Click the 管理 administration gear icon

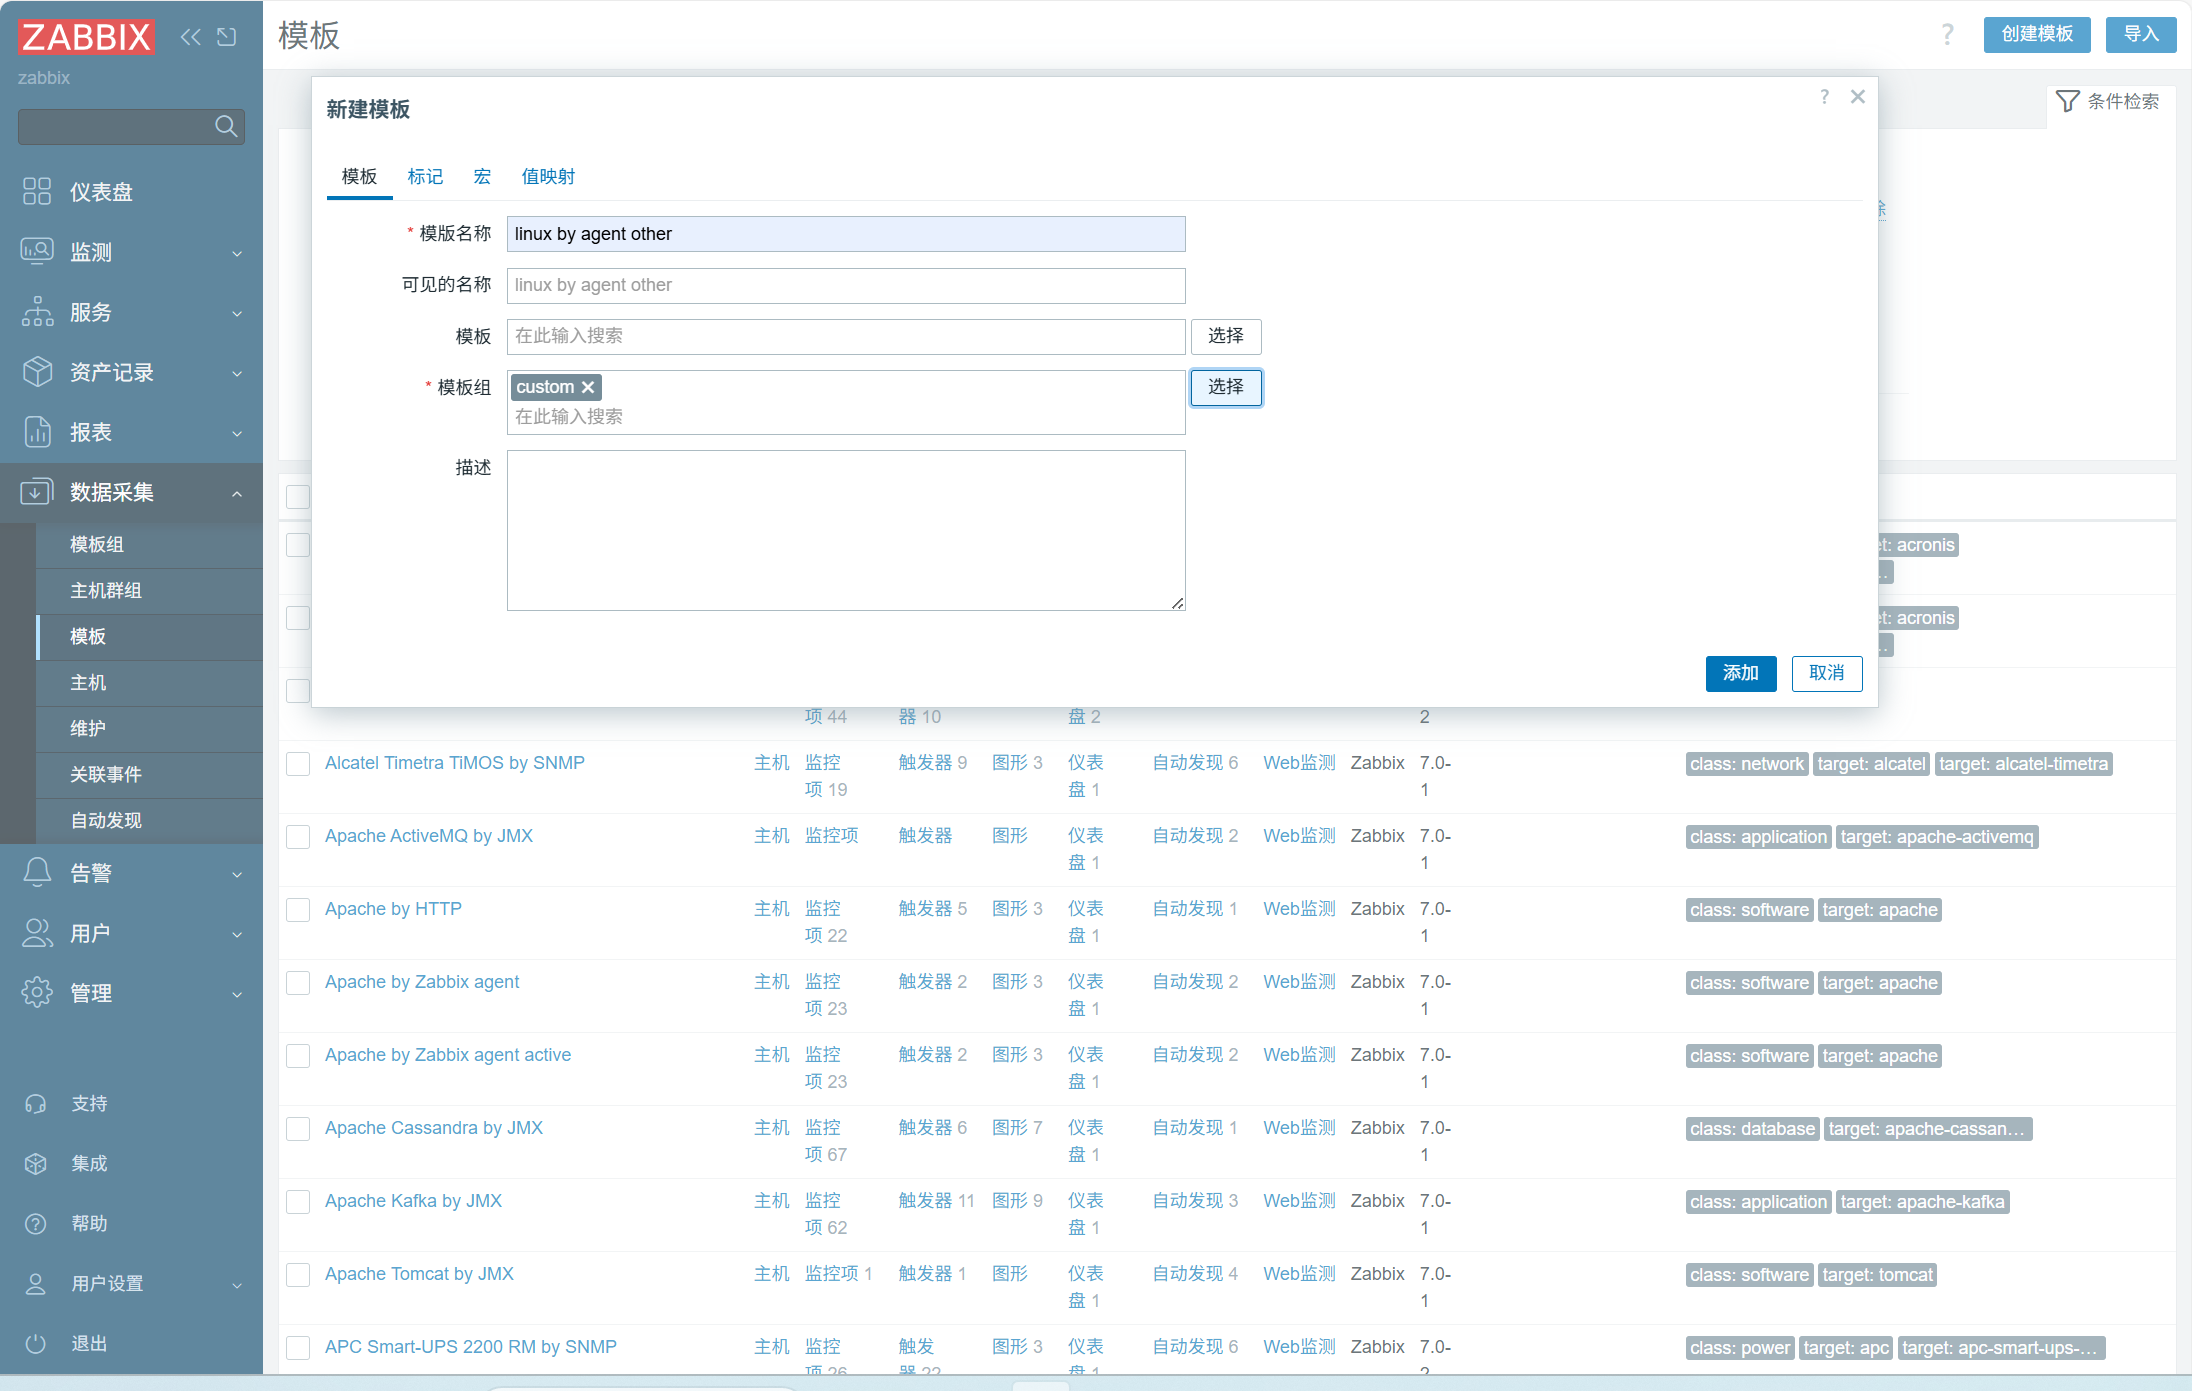tap(37, 992)
